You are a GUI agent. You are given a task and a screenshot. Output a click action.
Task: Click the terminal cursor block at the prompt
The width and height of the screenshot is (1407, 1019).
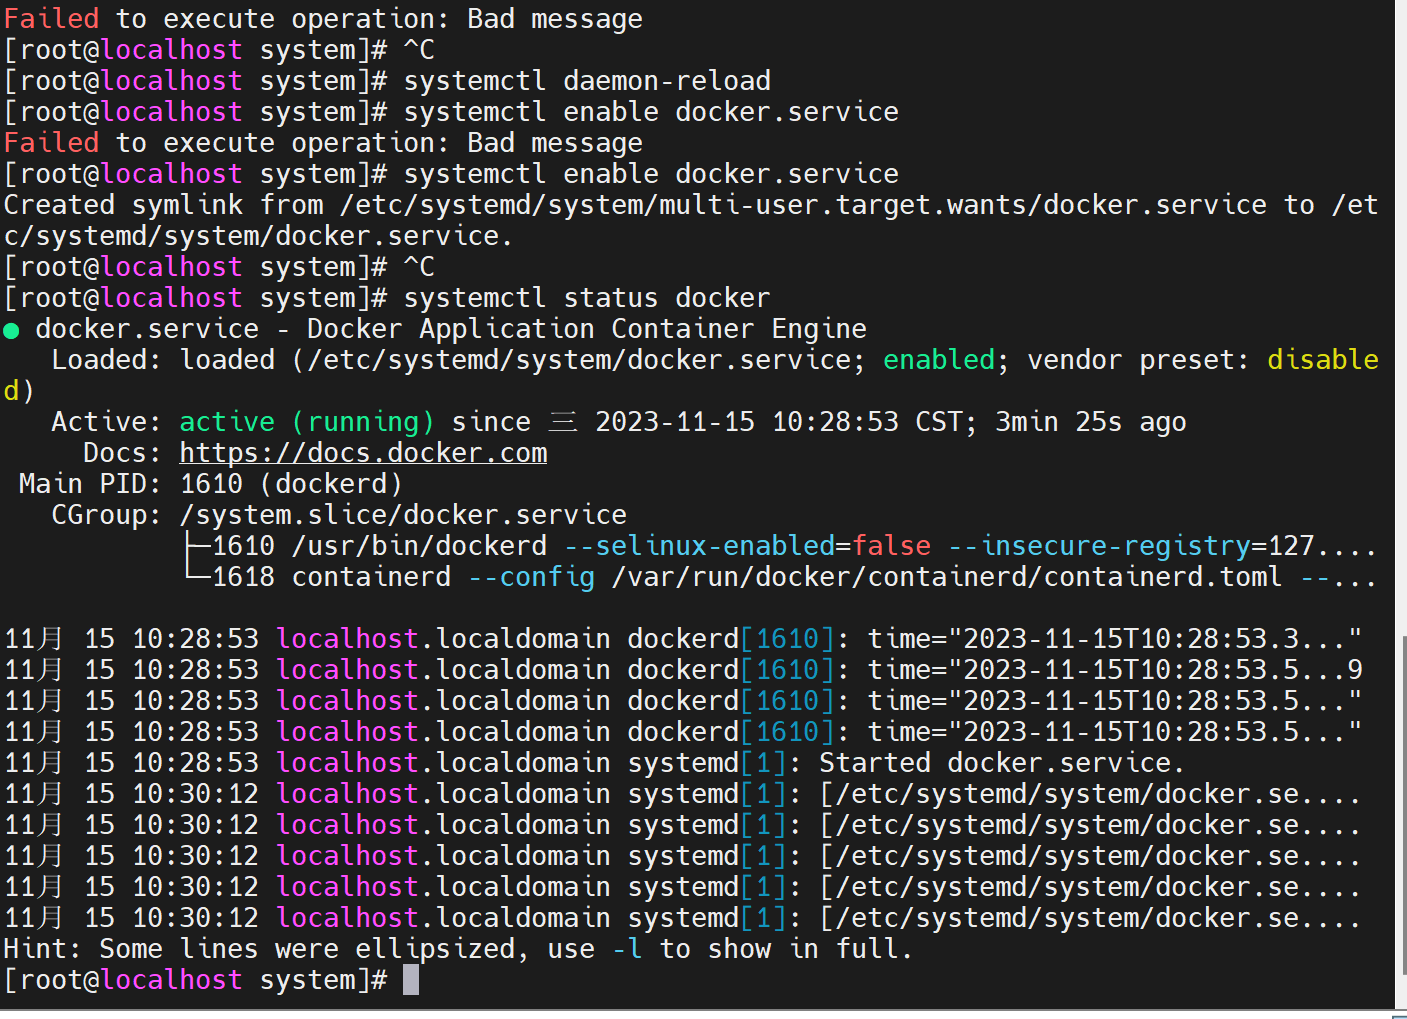coord(410,980)
